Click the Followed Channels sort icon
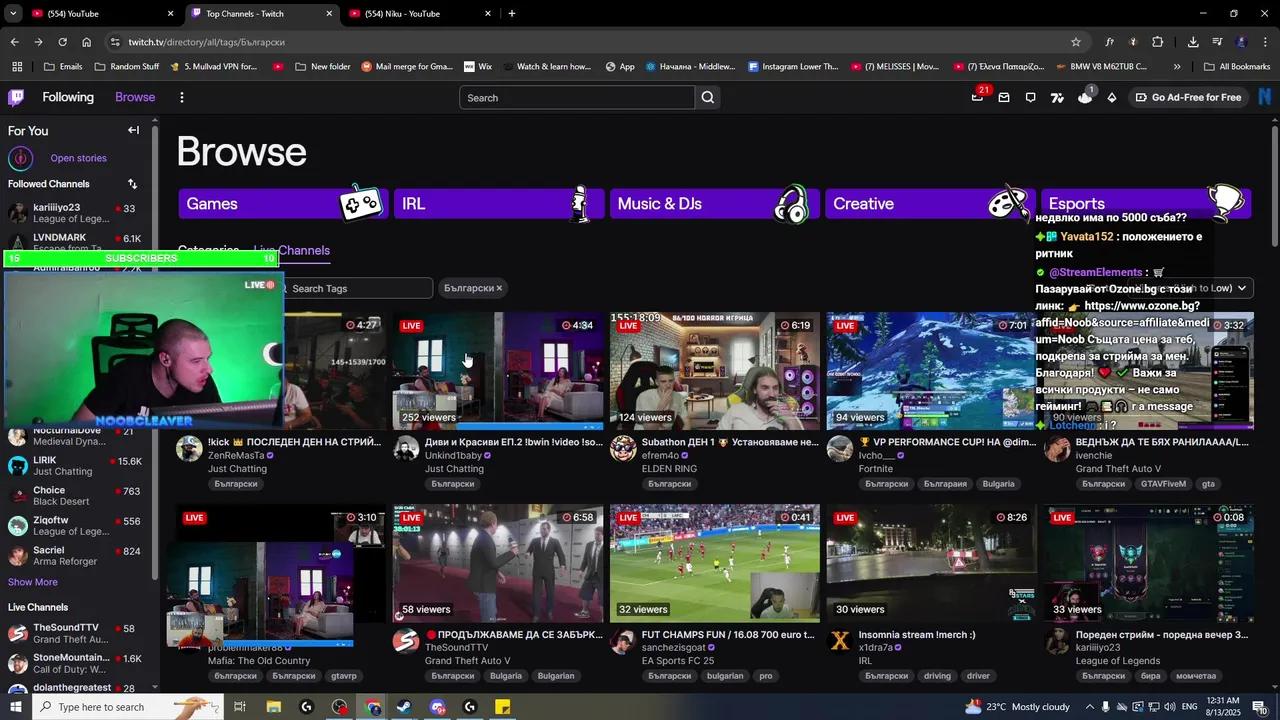 (x=132, y=184)
